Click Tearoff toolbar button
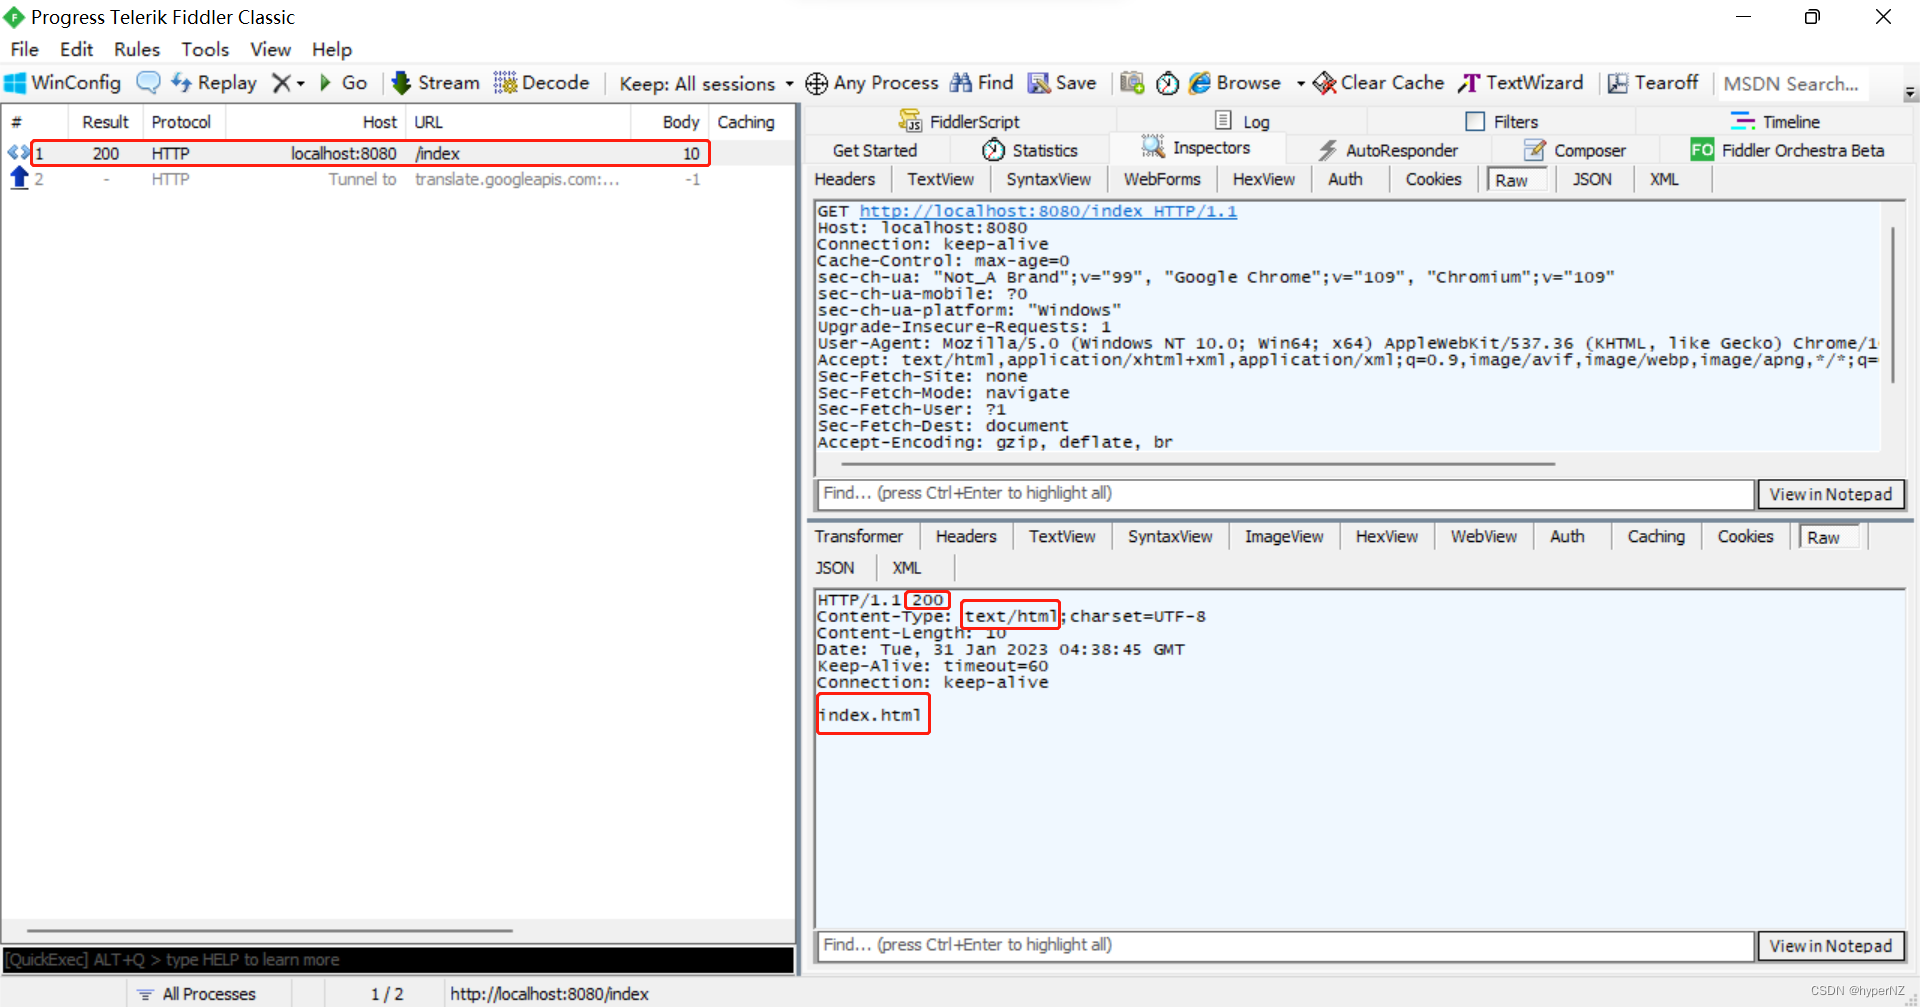The image size is (1920, 1007). [1653, 83]
